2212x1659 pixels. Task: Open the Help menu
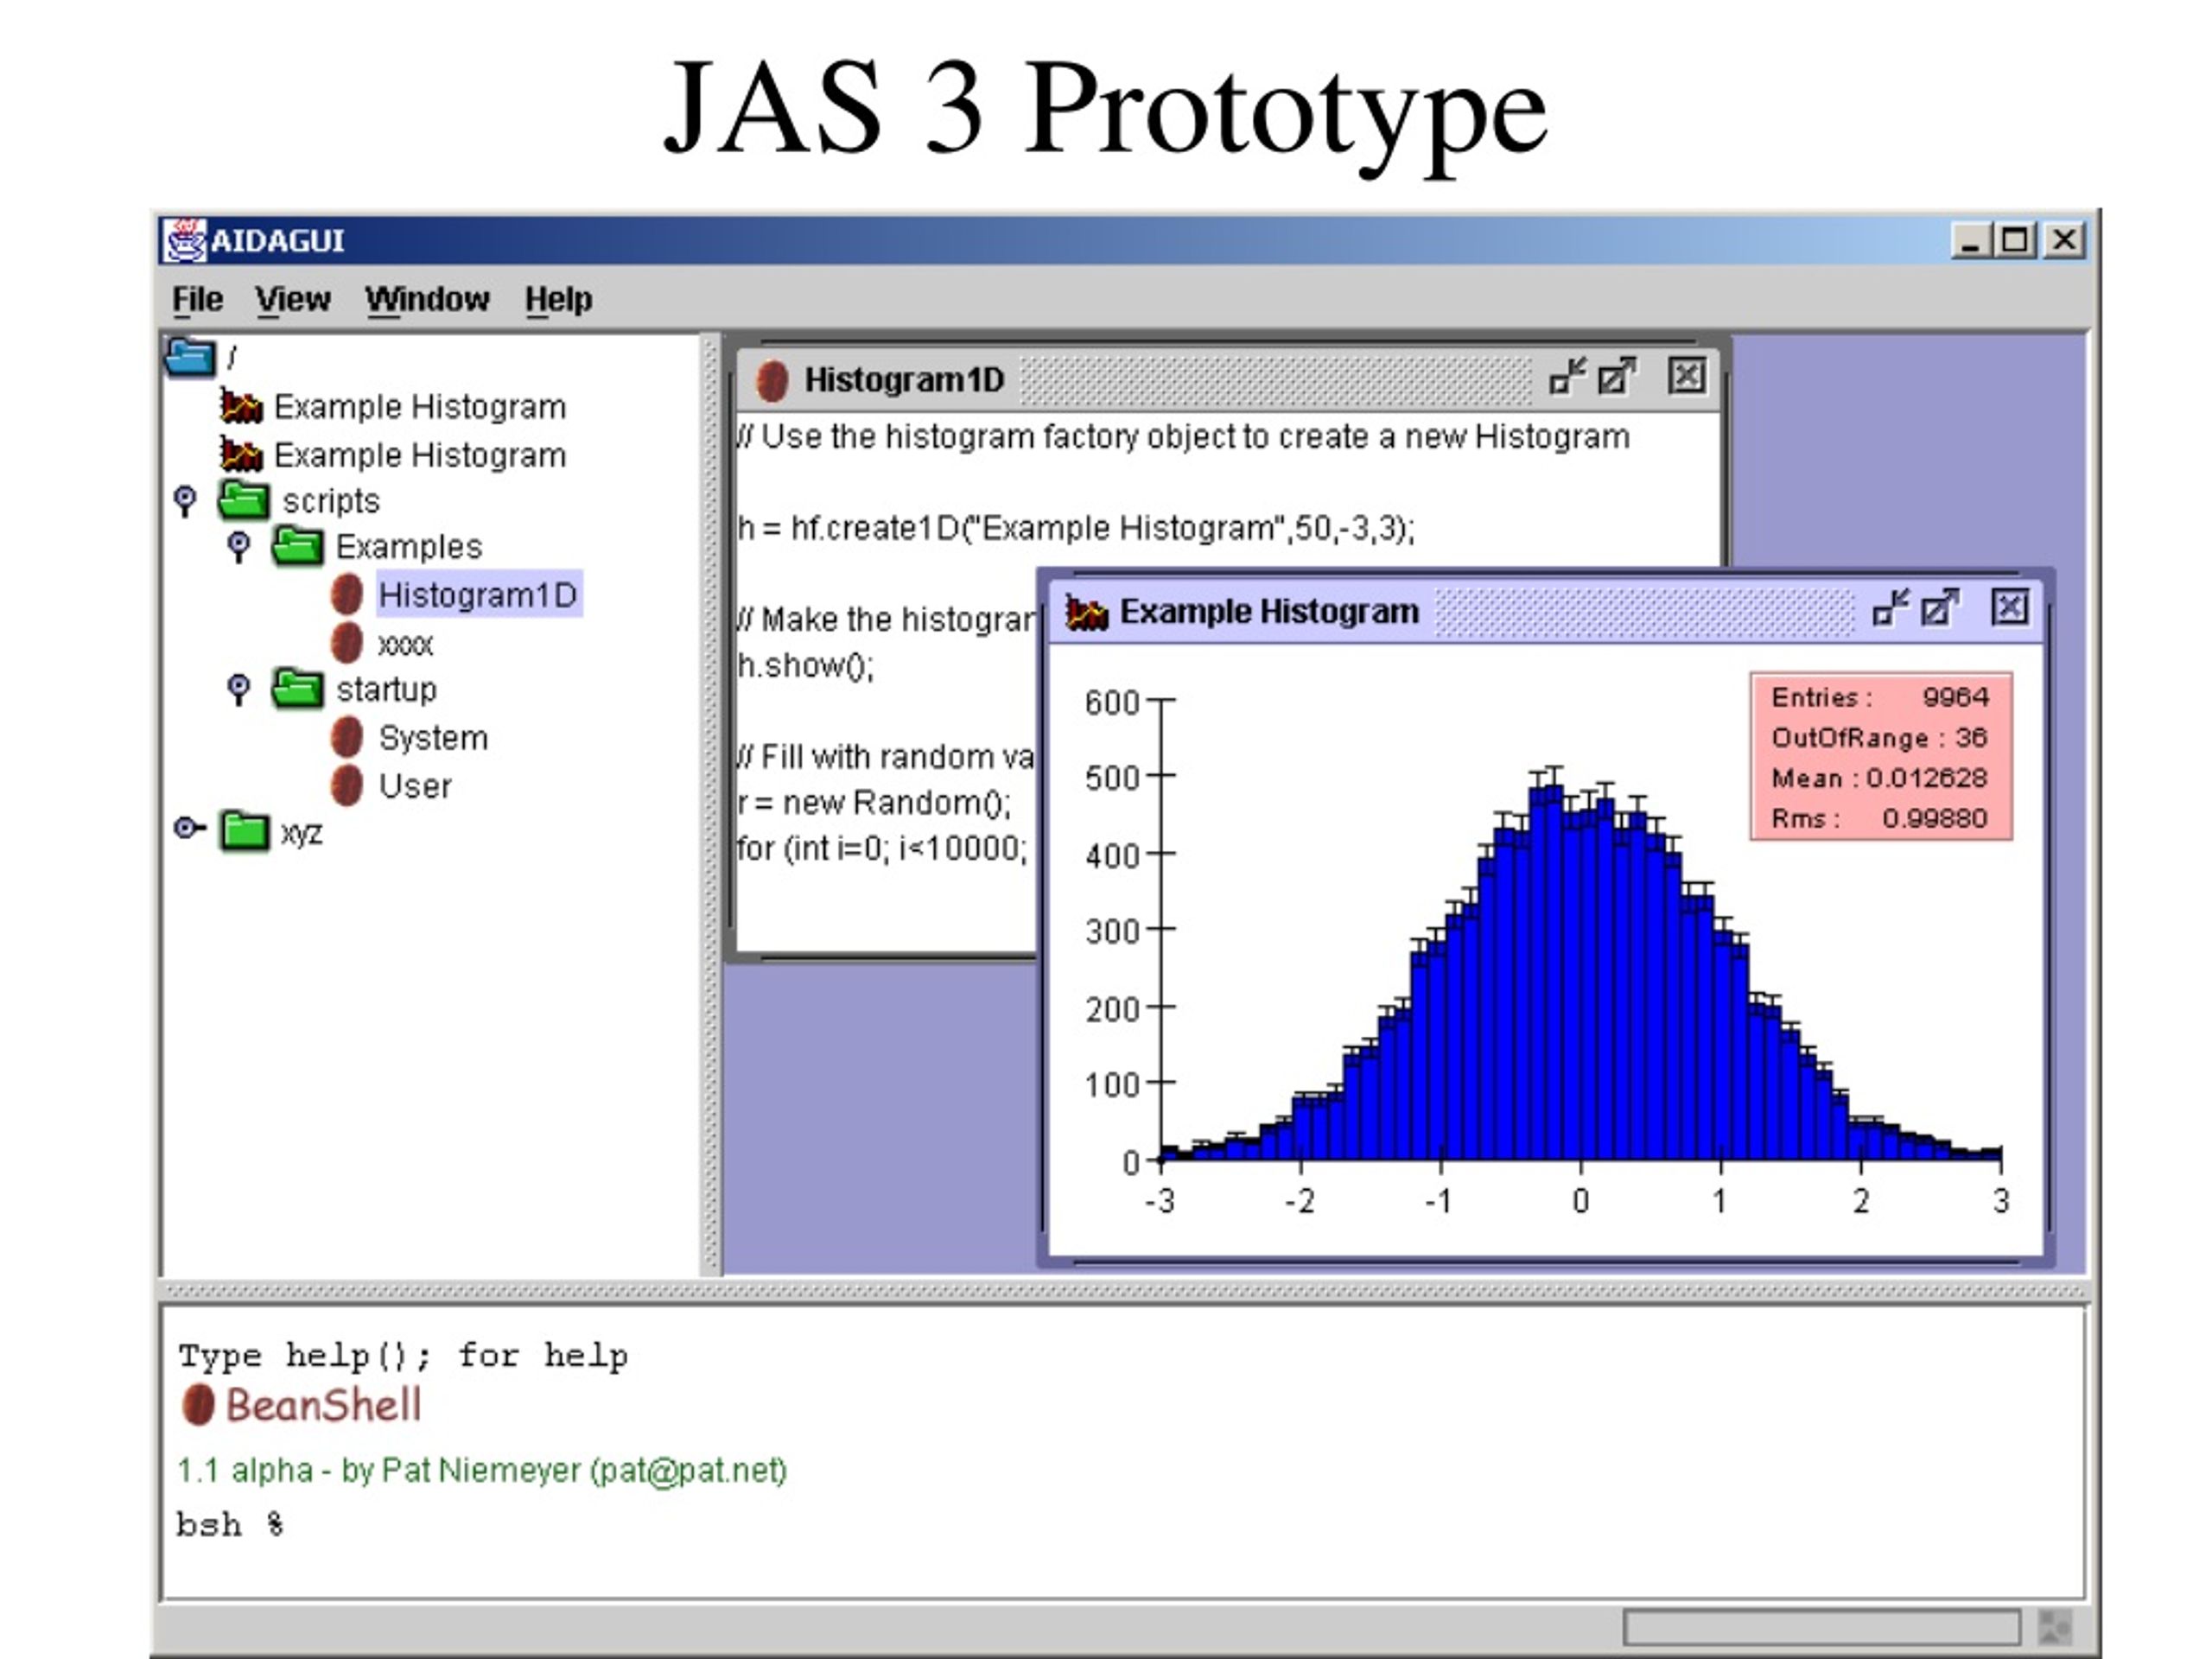[558, 299]
